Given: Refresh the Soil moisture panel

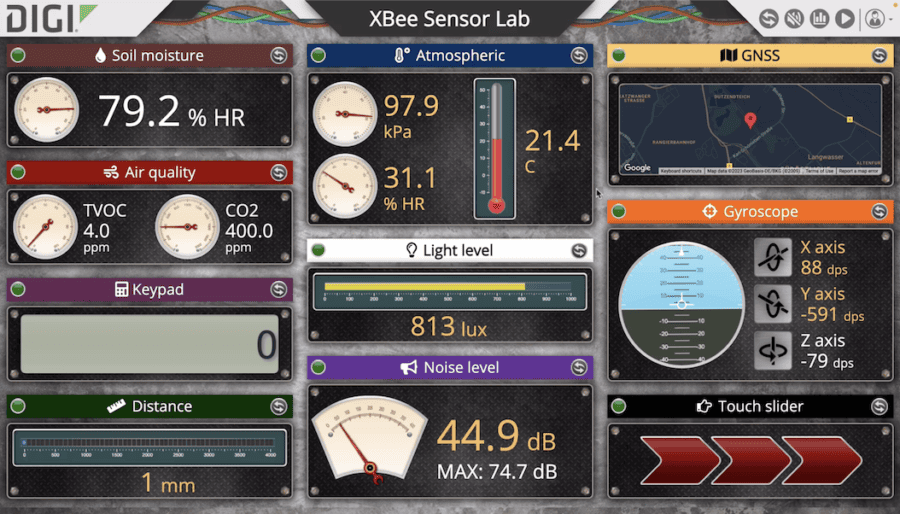Looking at the screenshot, I should 278,56.
